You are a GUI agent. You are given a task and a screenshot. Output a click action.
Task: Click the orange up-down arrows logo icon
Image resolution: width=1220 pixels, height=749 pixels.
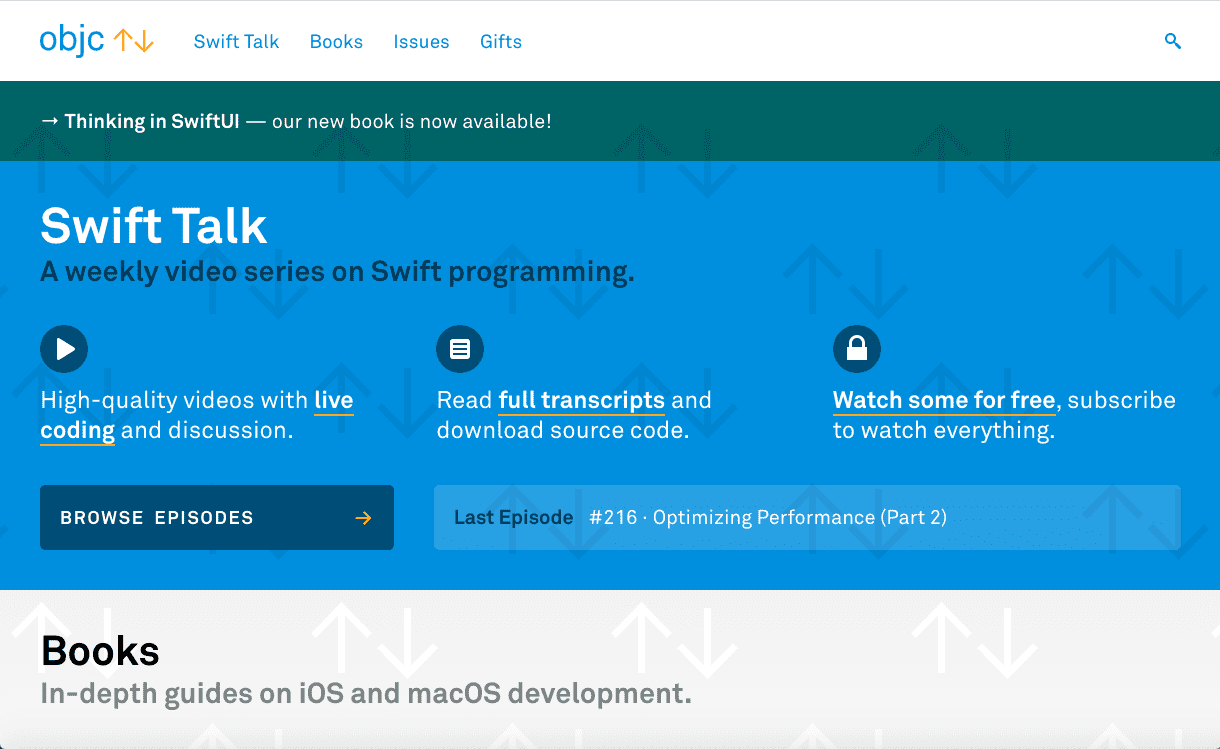pyautogui.click(x=133, y=41)
